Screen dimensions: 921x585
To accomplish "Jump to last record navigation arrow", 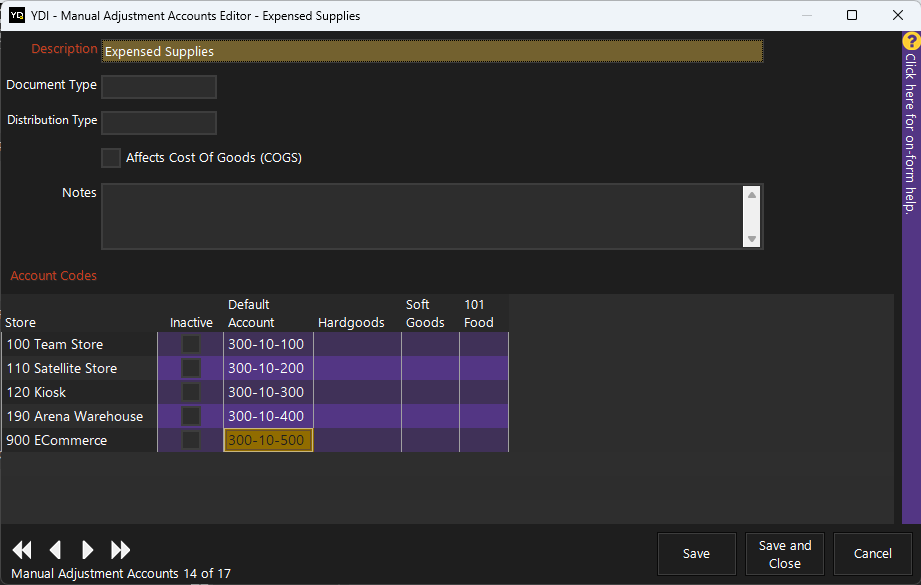I will (121, 550).
